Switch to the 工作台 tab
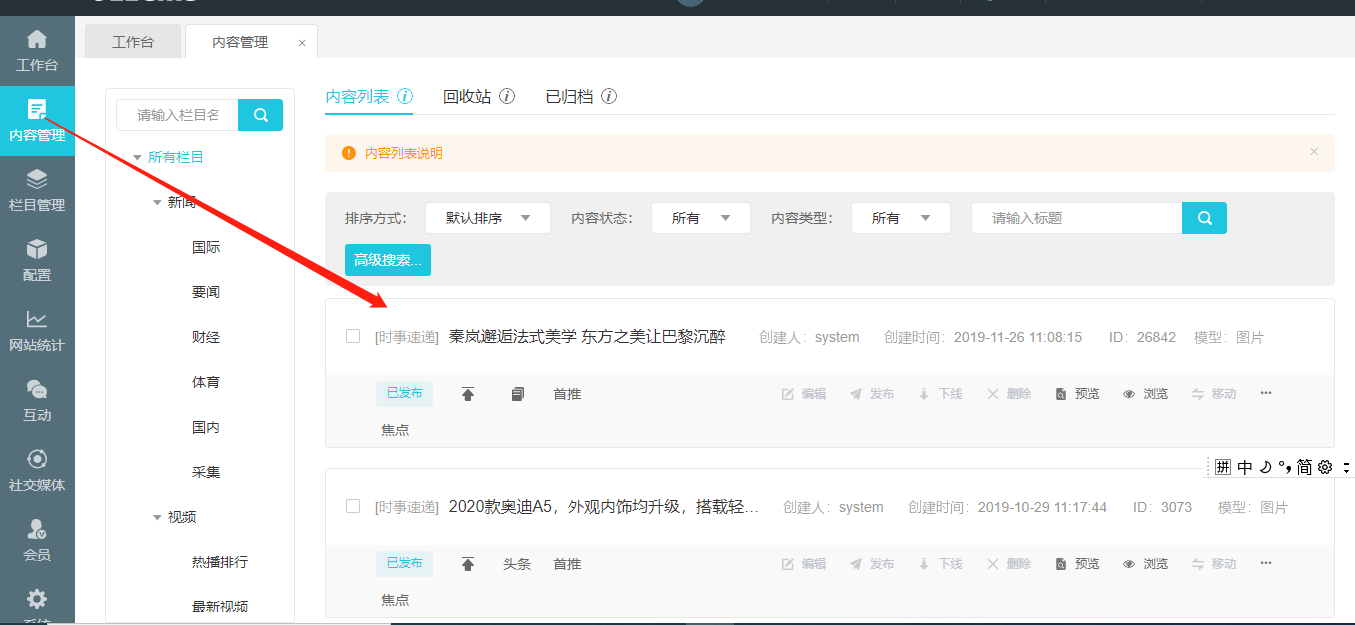The width and height of the screenshot is (1355, 625). 133,42
